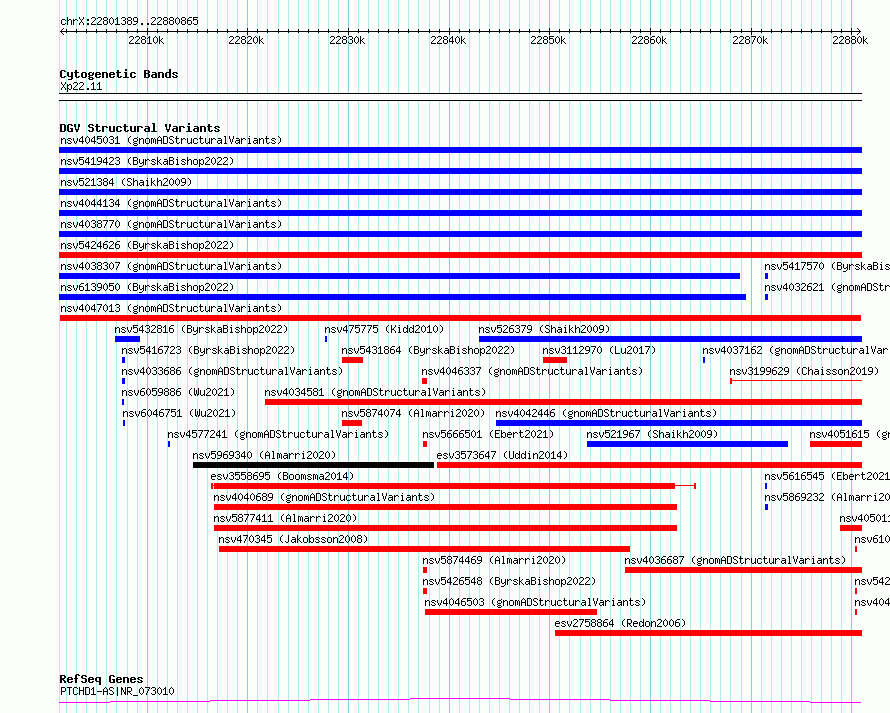The height and width of the screenshot is (713, 890).
Task: Open the esv2758864 Redon2006 variant
Action: 620,623
